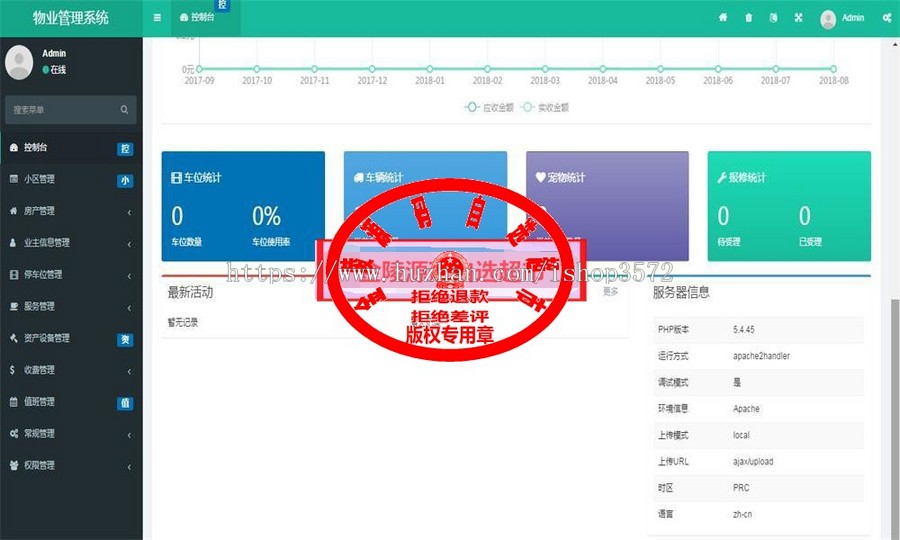Click the gavel icon beside 资产设备管理
Image resolution: width=900 pixels, height=540 pixels.
pyautogui.click(x=13, y=338)
